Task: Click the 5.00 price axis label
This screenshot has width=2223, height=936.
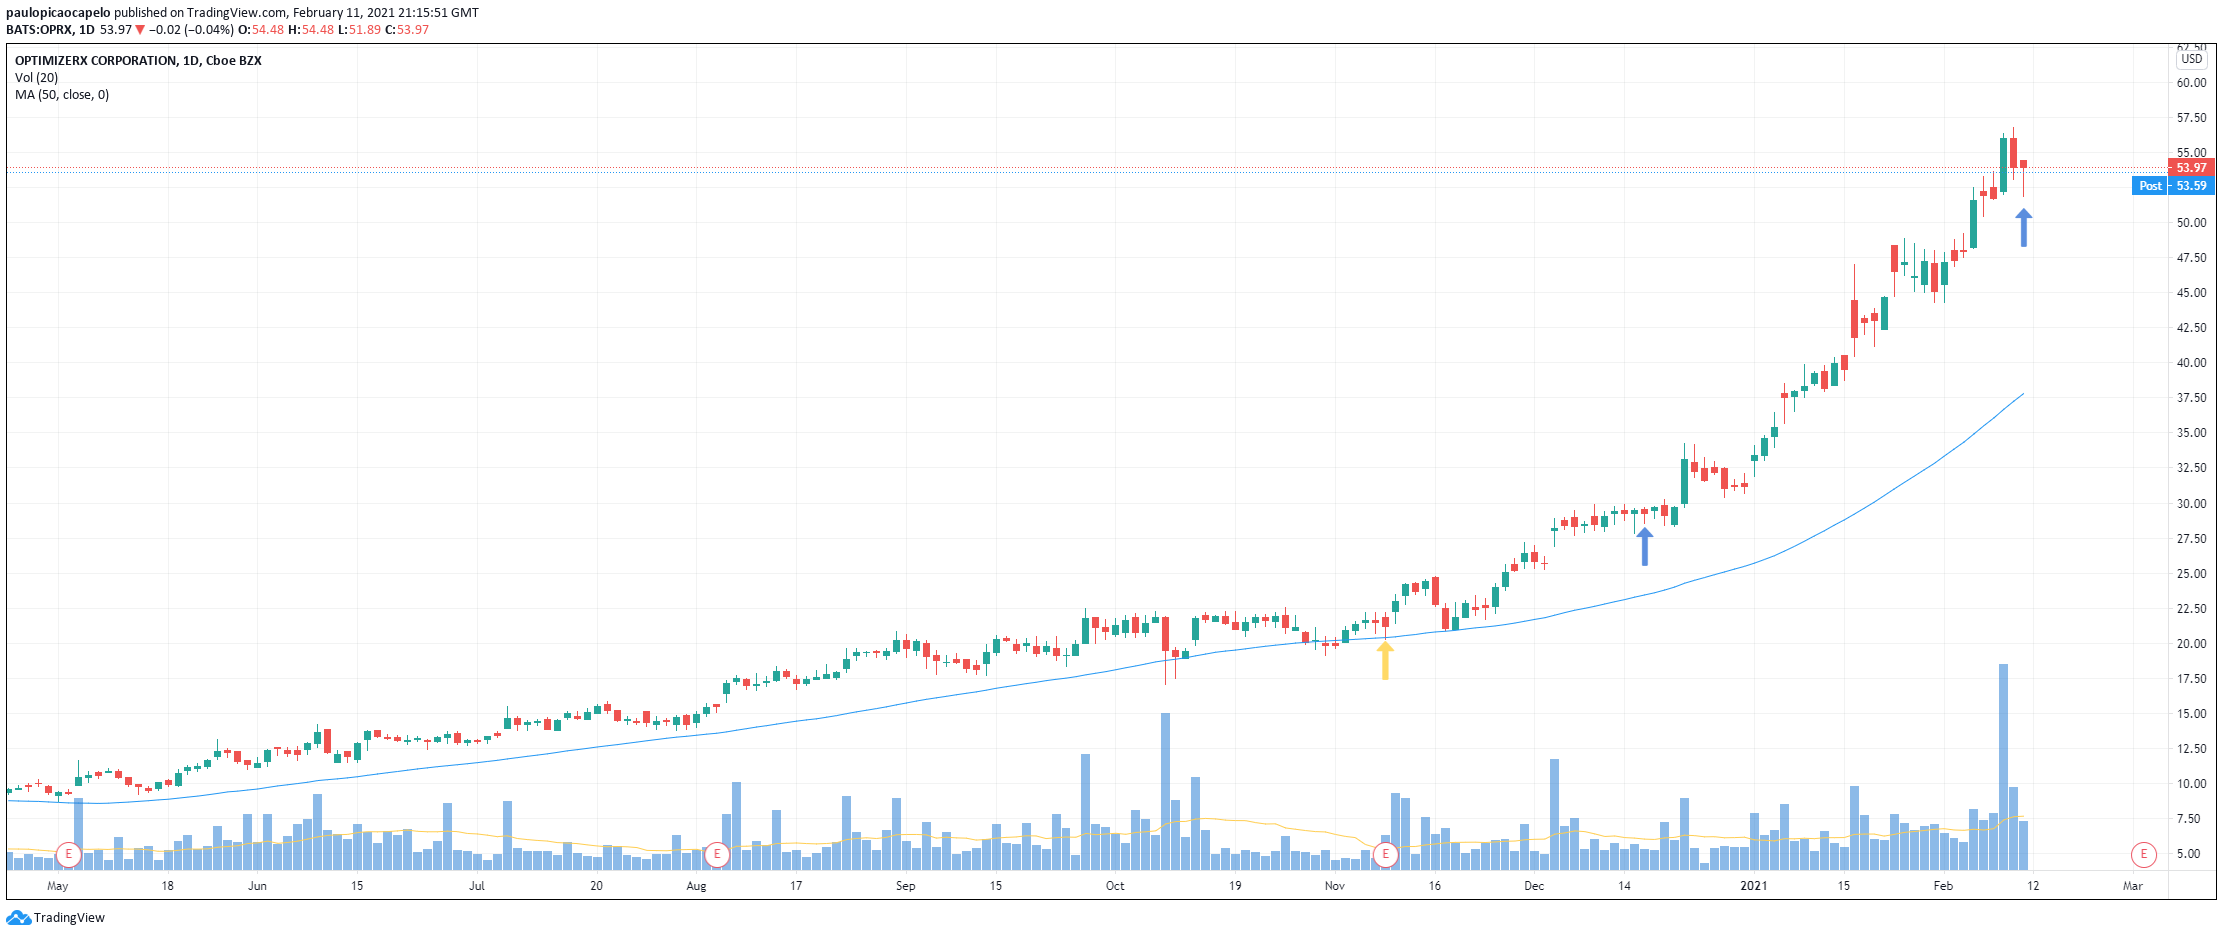Action: 2189,854
